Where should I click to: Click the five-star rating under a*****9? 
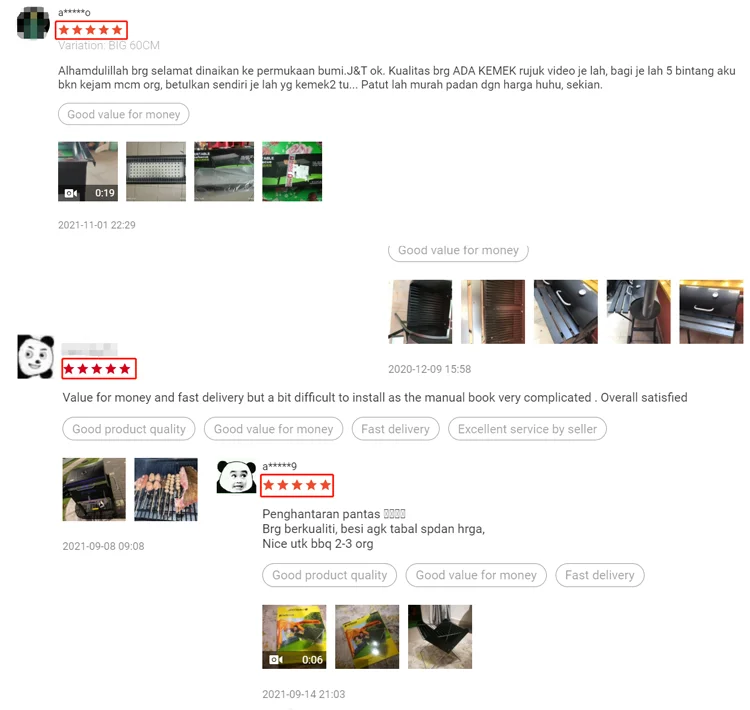tap(297, 486)
